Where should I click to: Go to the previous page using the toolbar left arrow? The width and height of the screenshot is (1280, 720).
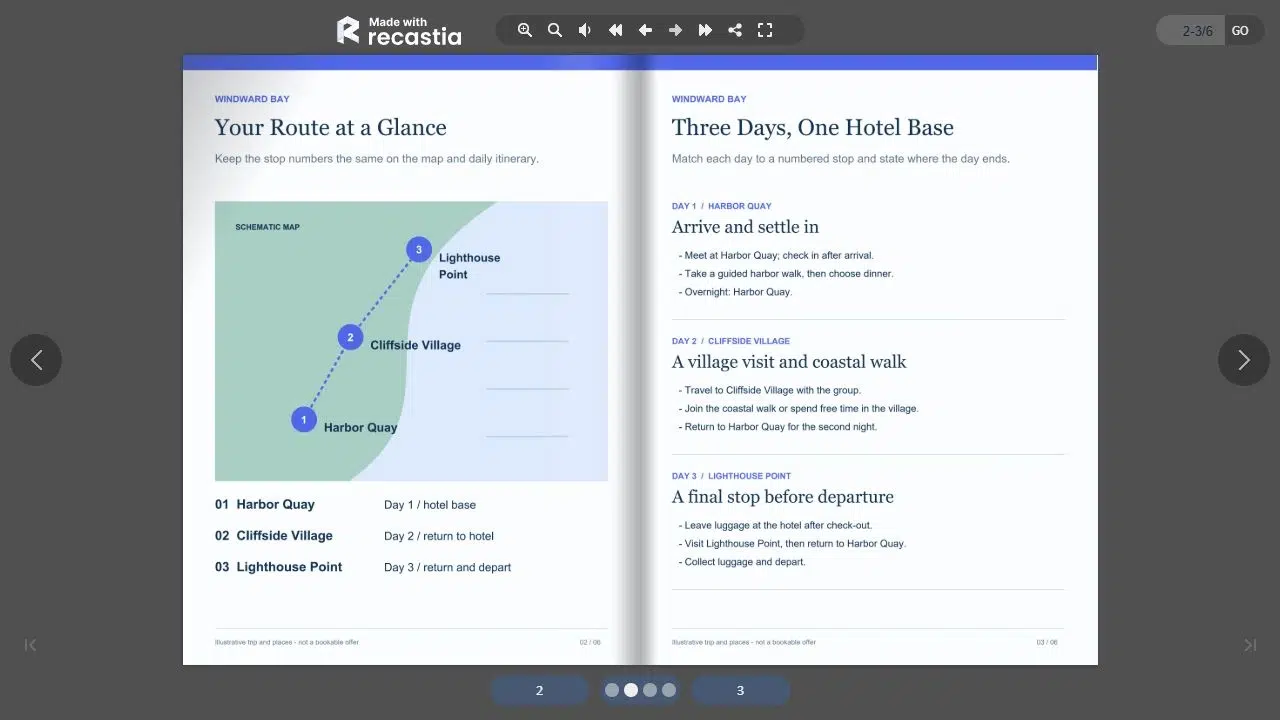645,30
